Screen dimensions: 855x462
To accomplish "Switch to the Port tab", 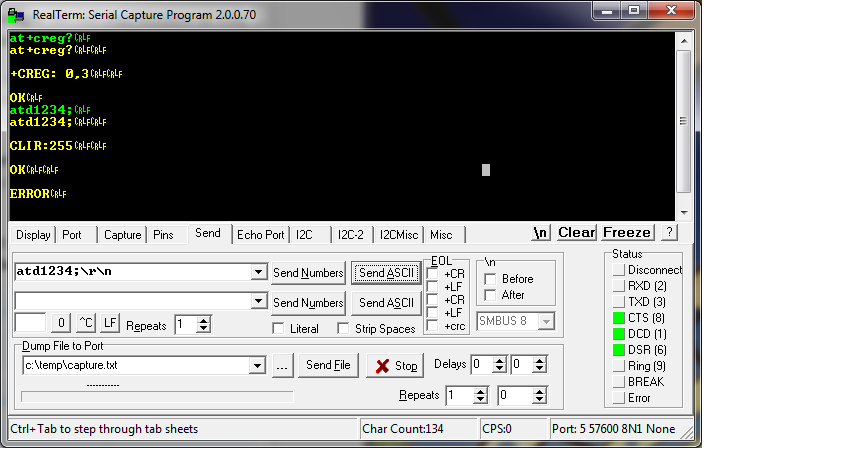I will click(x=72, y=235).
